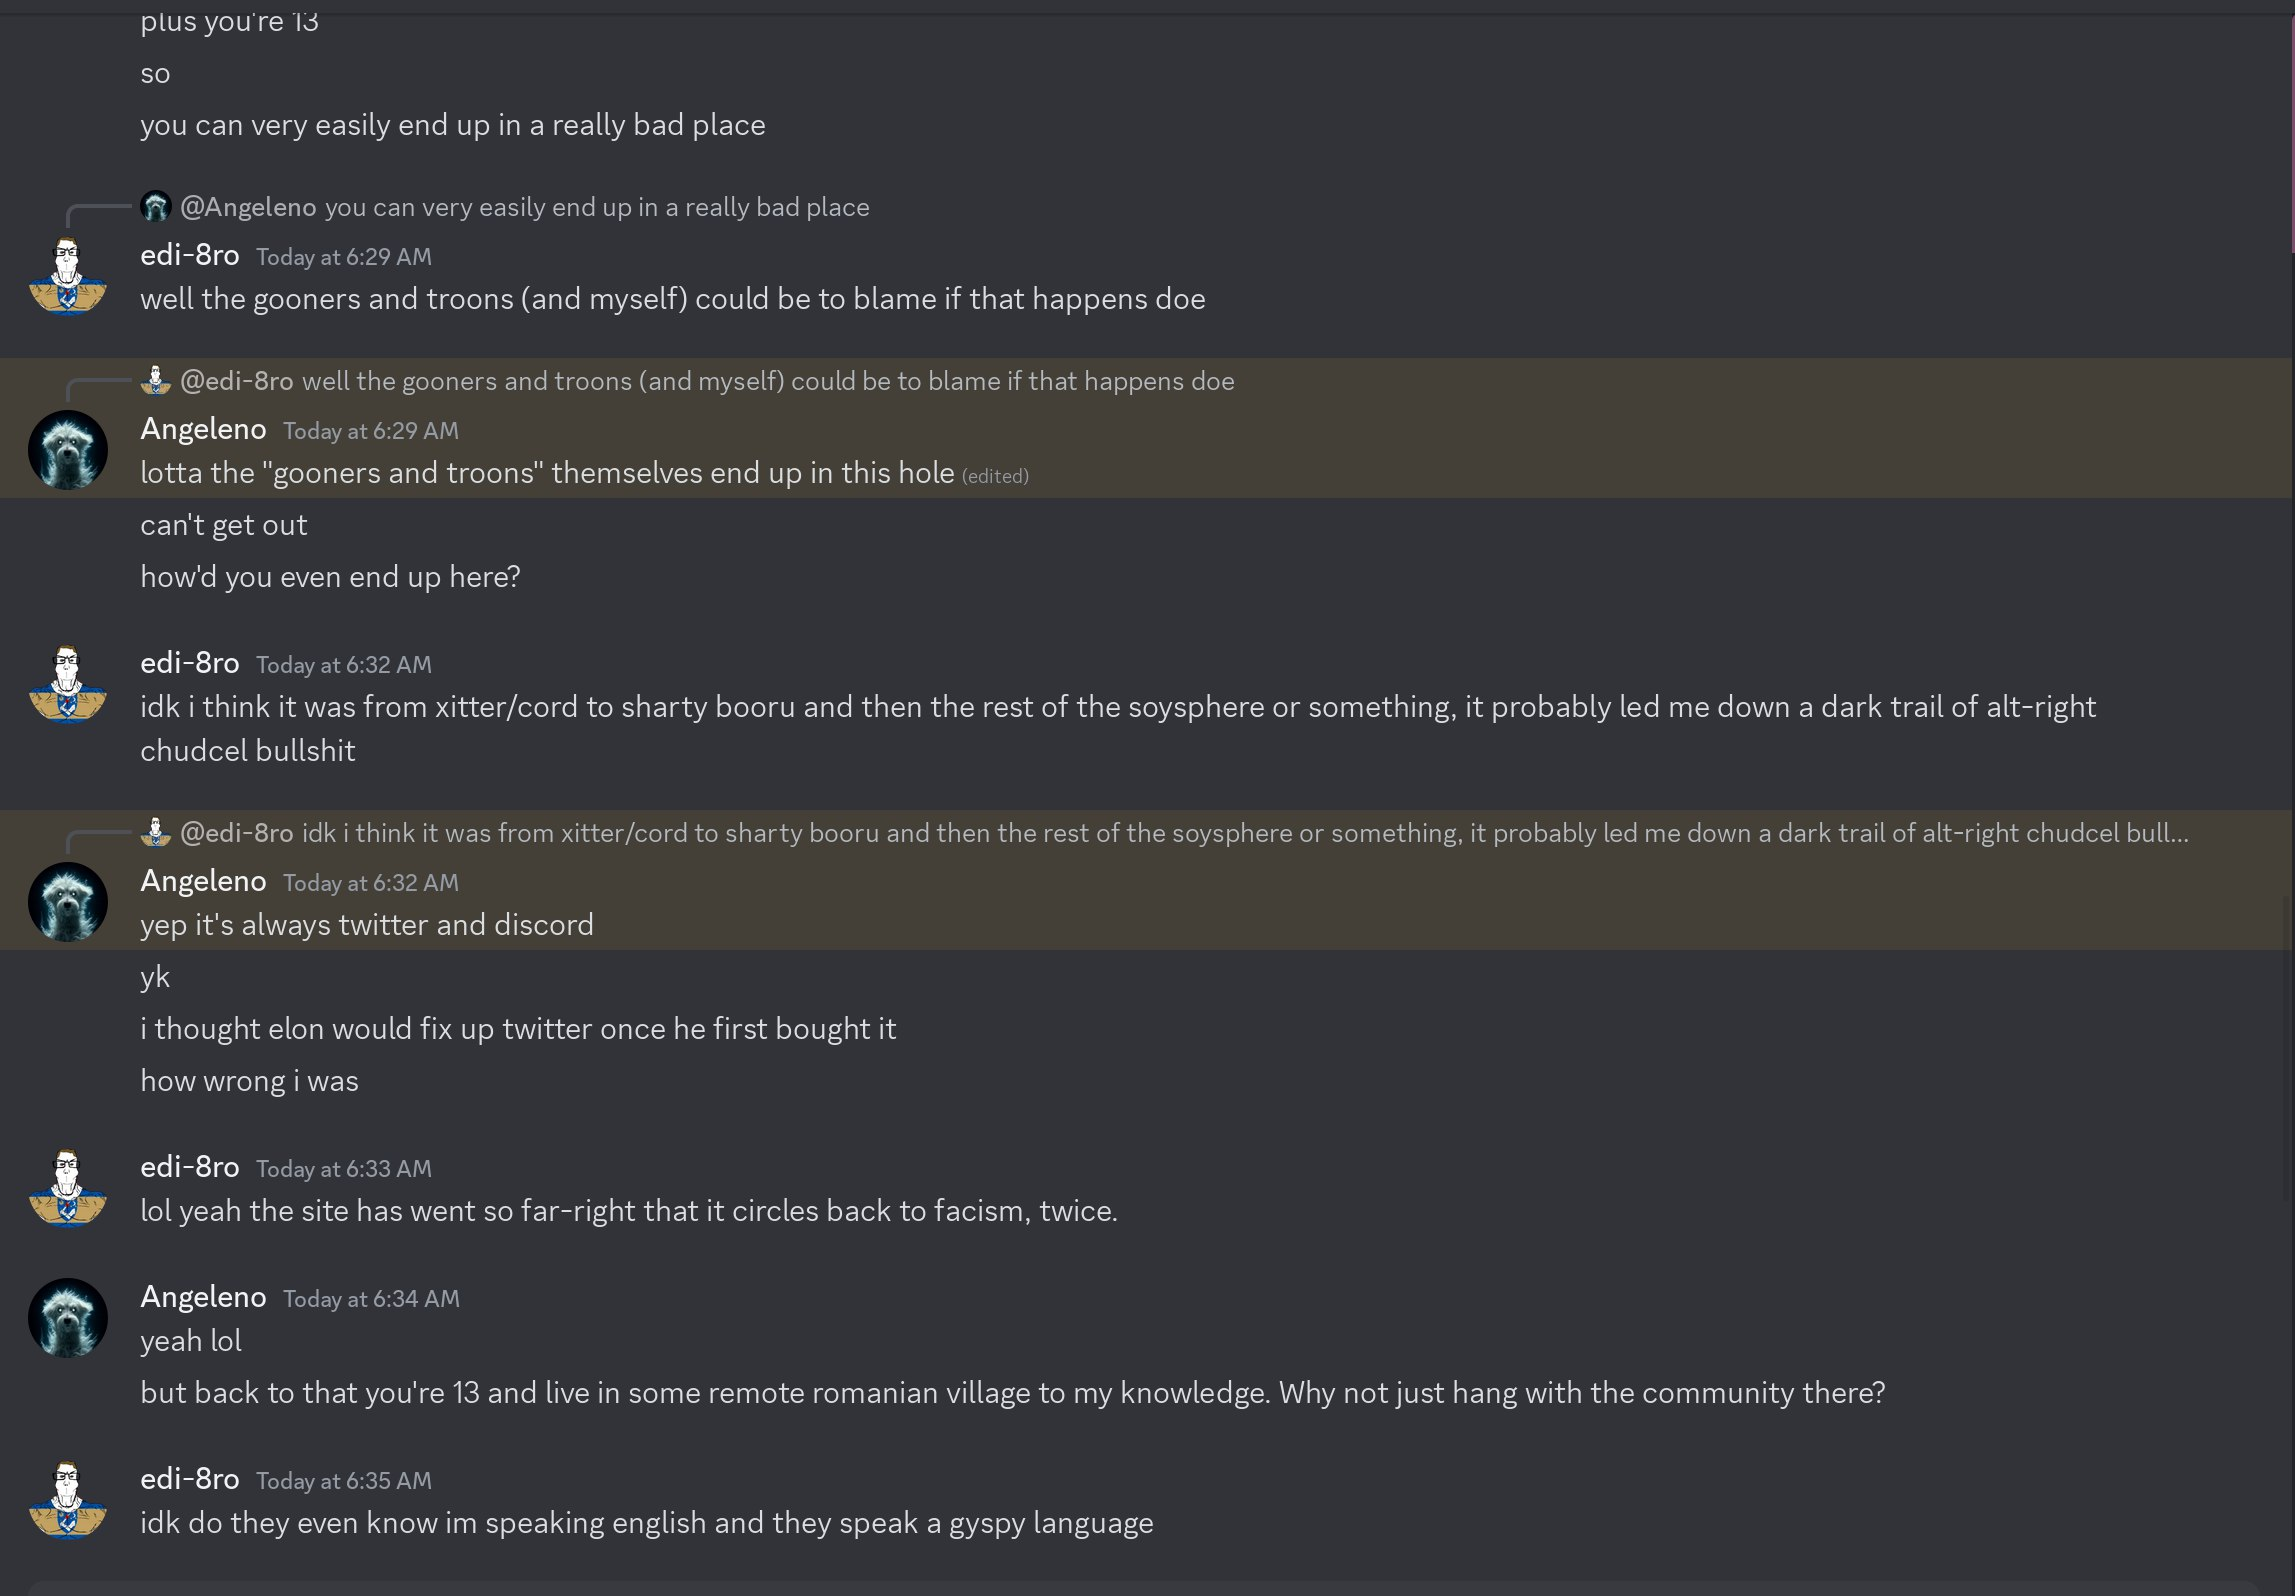Image resolution: width=2295 pixels, height=1596 pixels.
Task: Open edi-8ro username at 6:33 AM
Action: [189, 1167]
